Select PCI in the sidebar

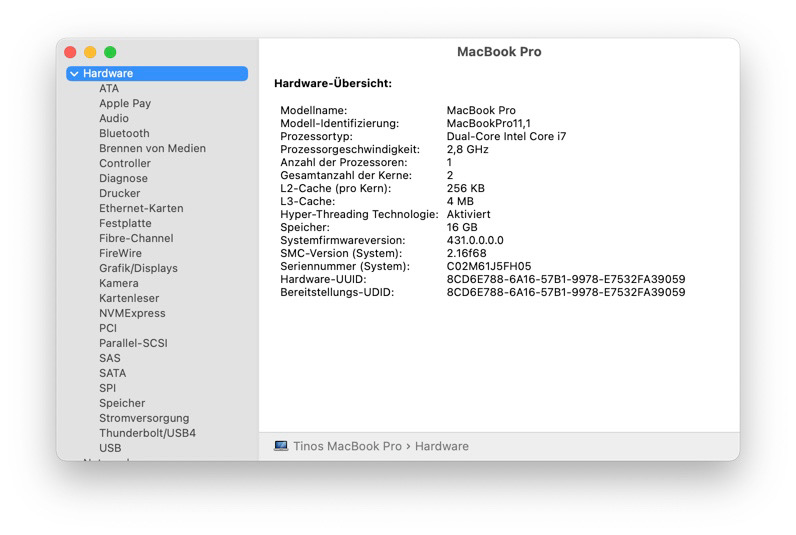click(x=108, y=328)
